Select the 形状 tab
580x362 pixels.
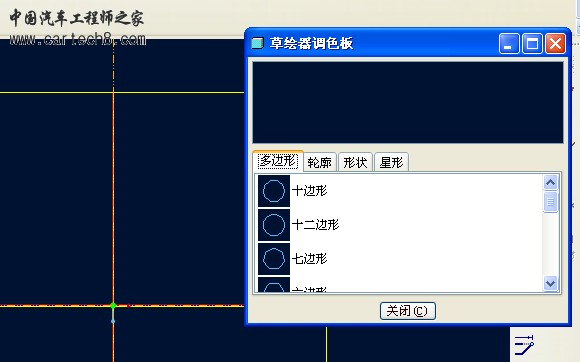click(355, 162)
